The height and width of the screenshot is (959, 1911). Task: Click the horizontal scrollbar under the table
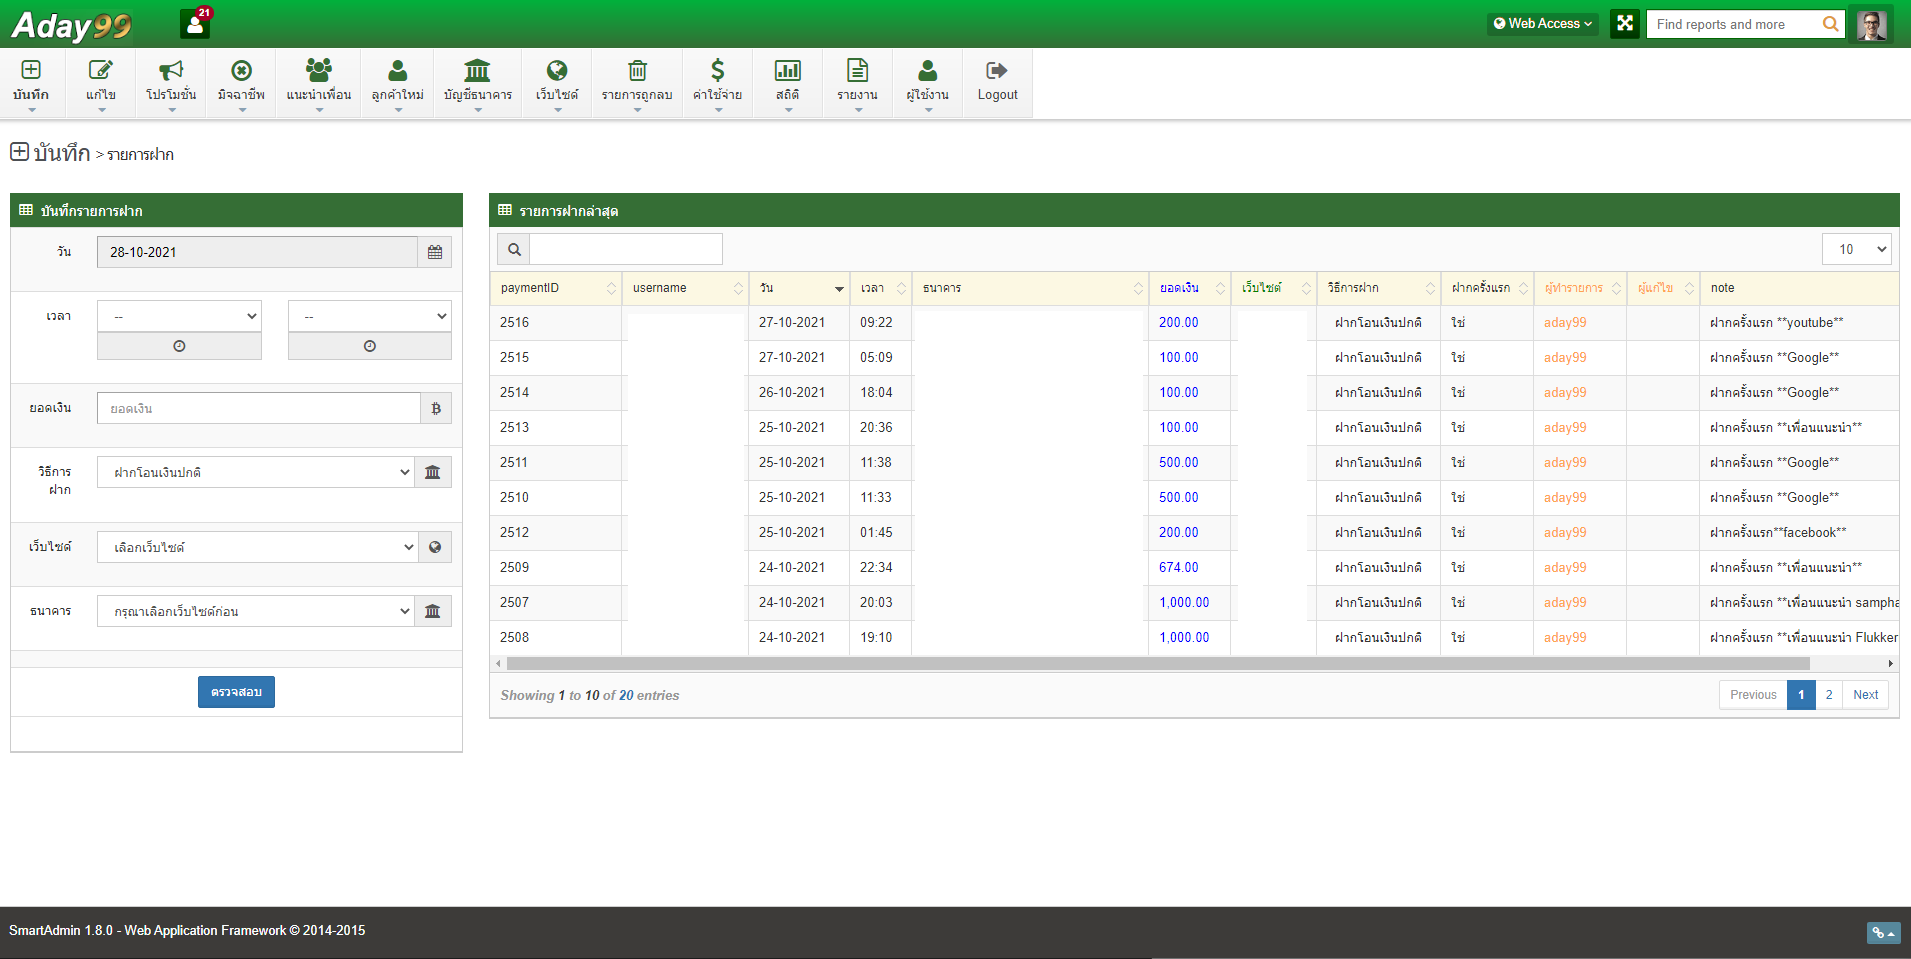pyautogui.click(x=1158, y=664)
